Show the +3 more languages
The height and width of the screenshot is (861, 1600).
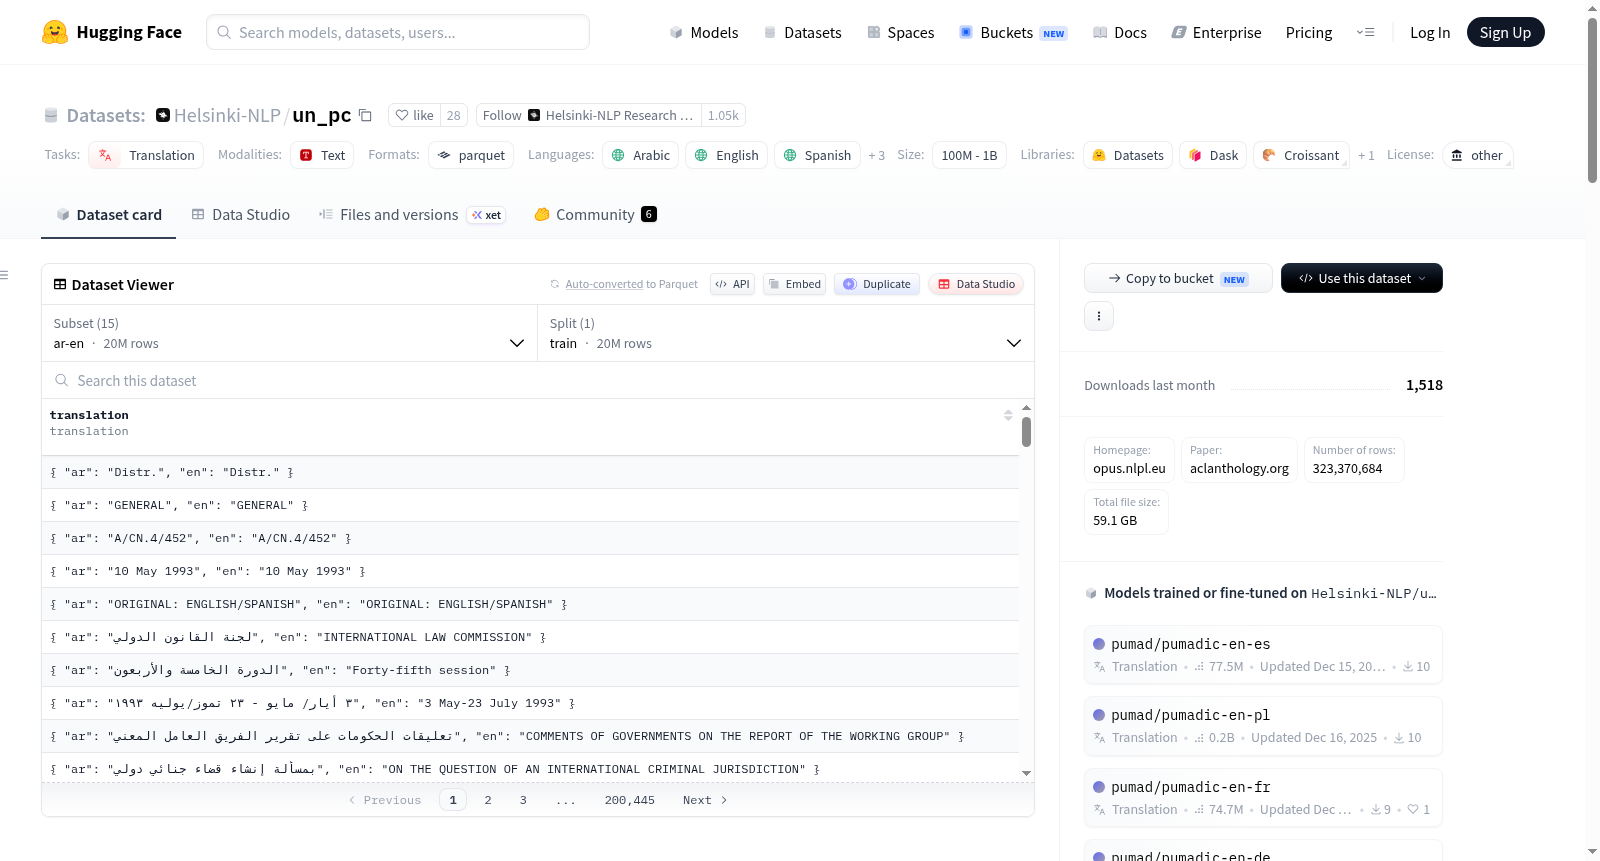[877, 156]
